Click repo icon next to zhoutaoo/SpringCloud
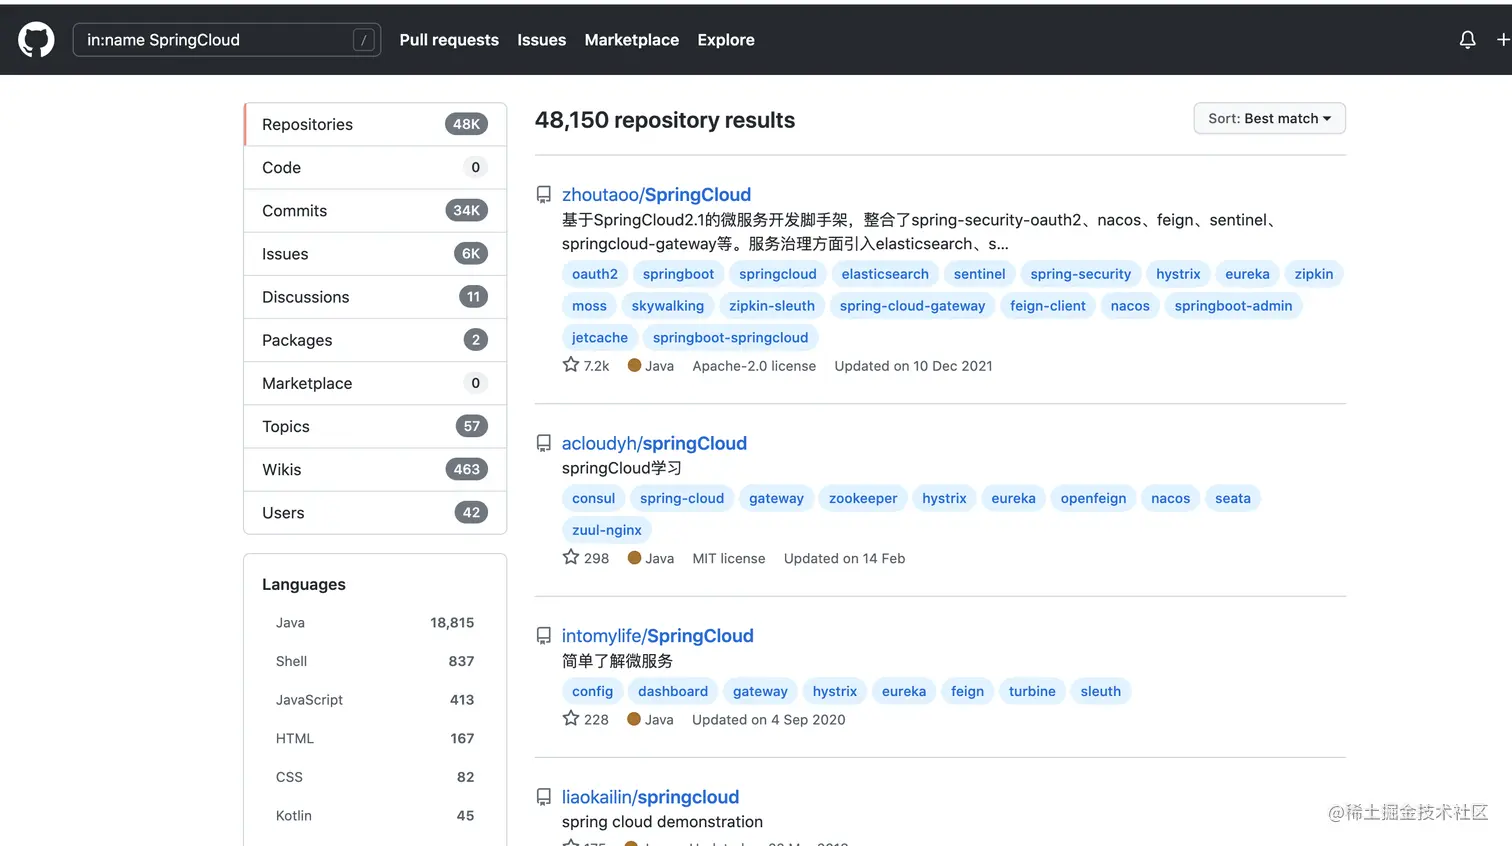The image size is (1512, 846). tap(544, 195)
